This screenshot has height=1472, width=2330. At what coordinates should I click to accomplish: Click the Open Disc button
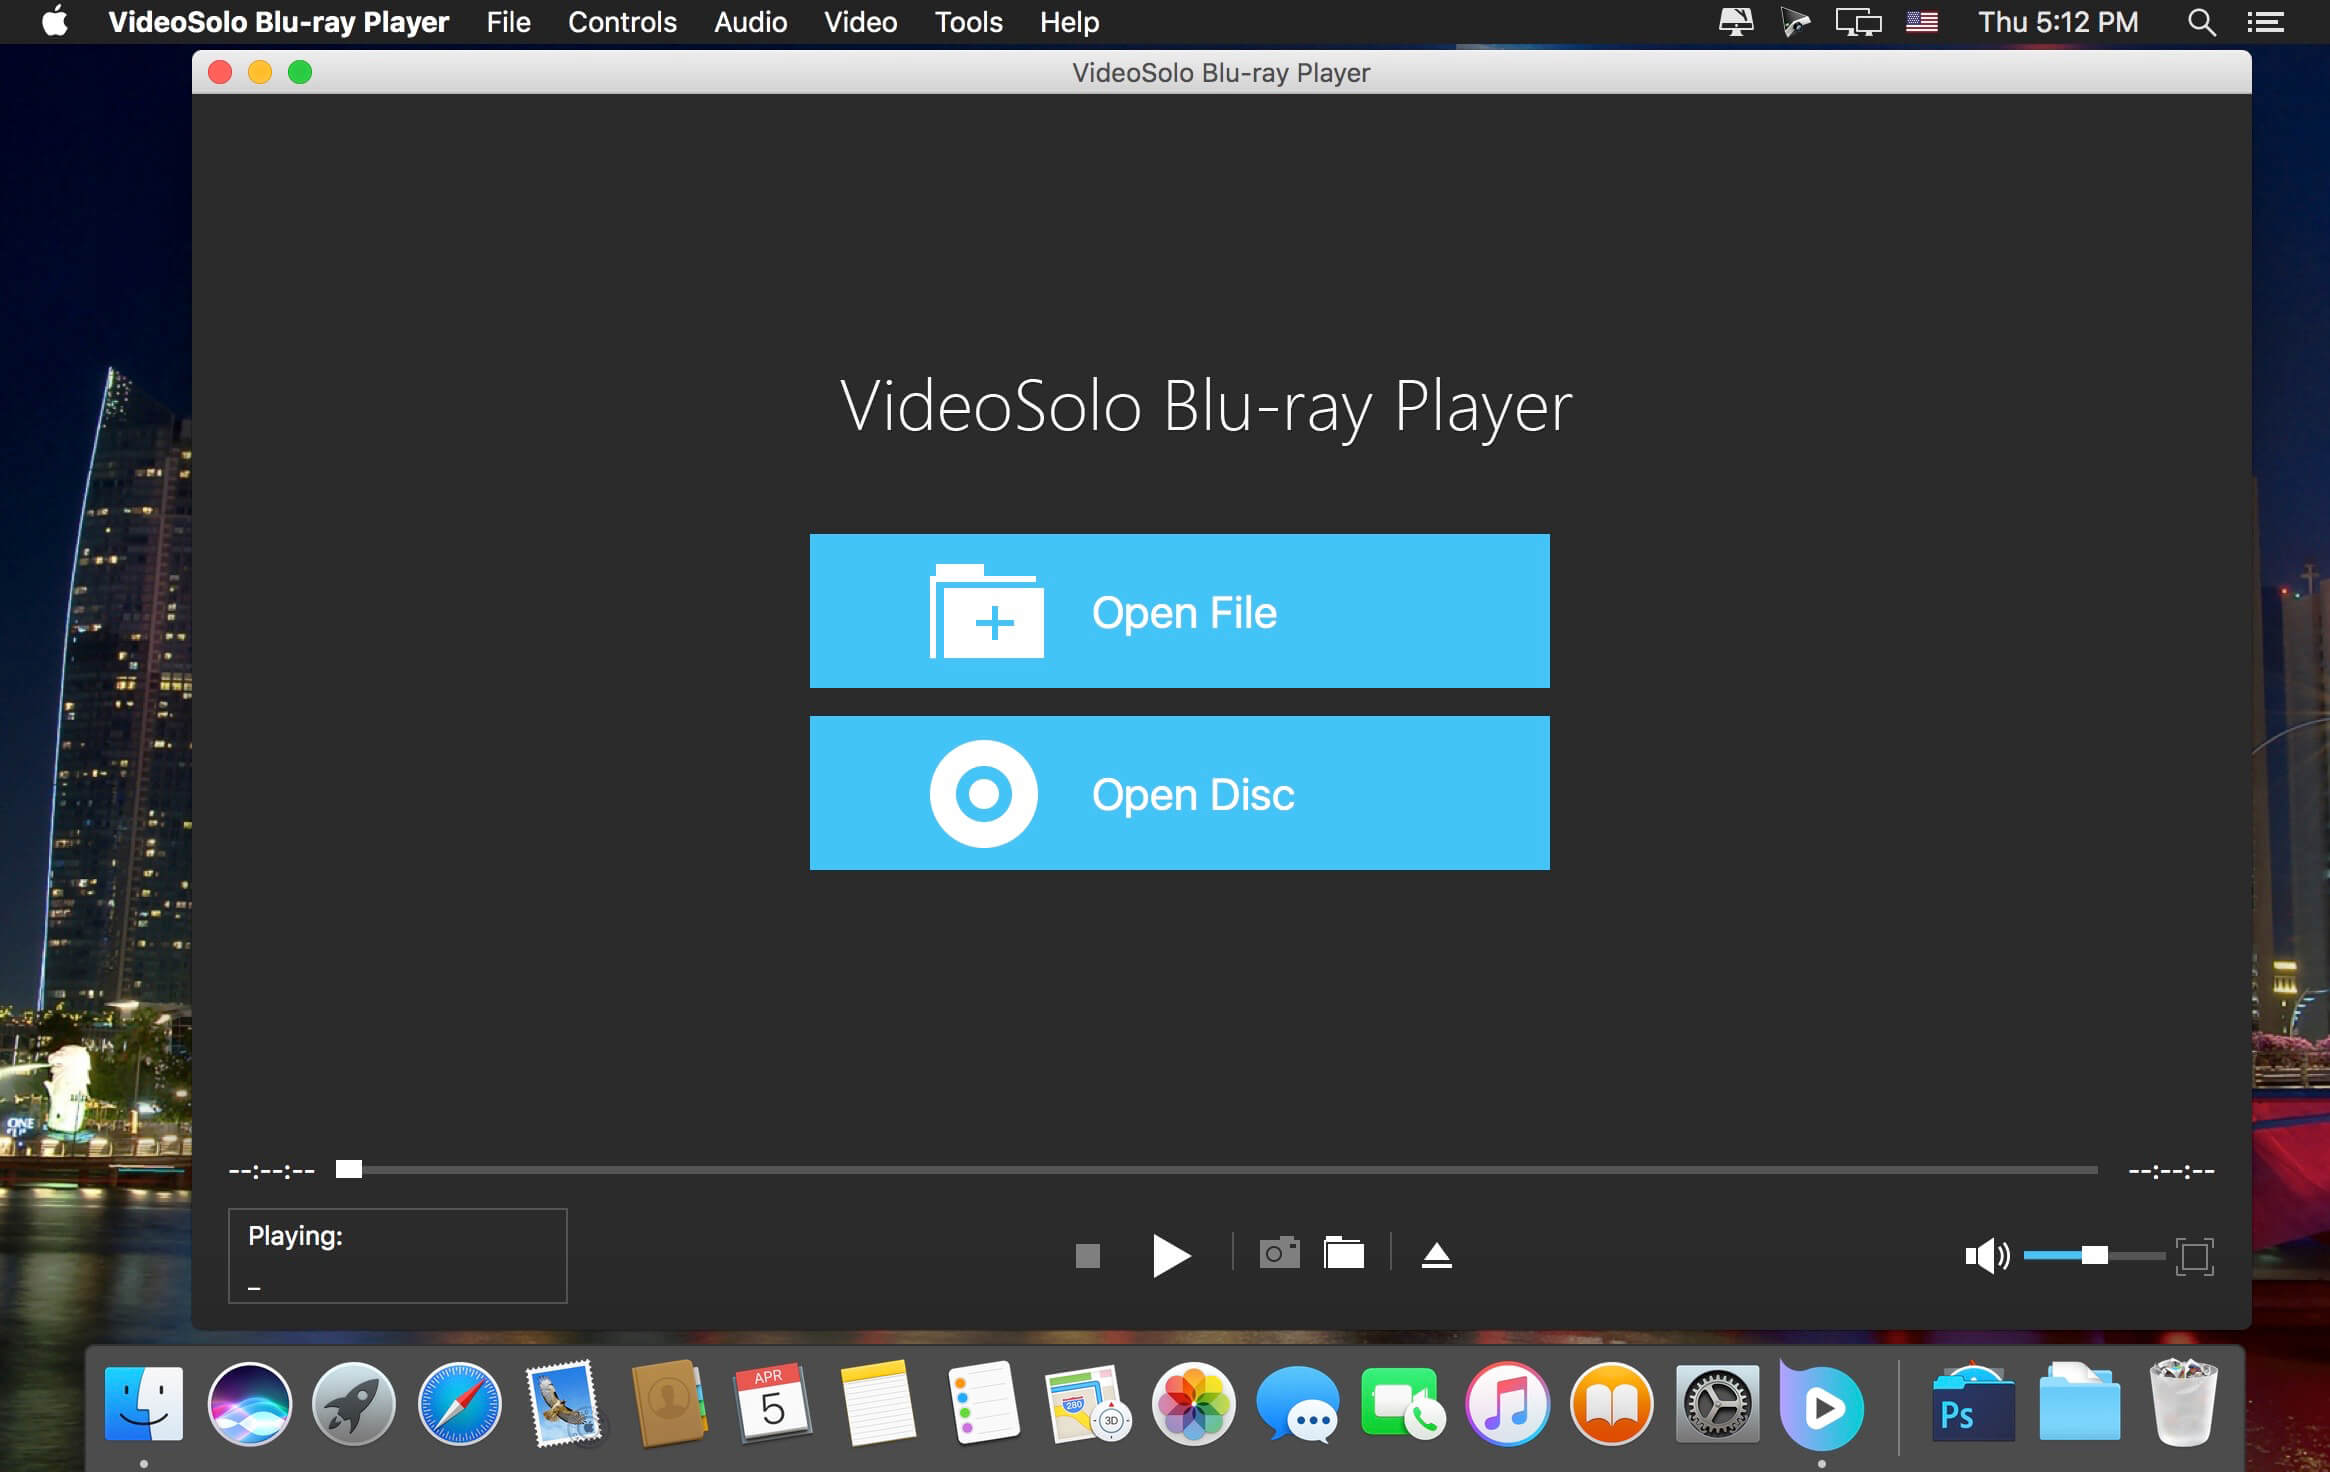1179,793
